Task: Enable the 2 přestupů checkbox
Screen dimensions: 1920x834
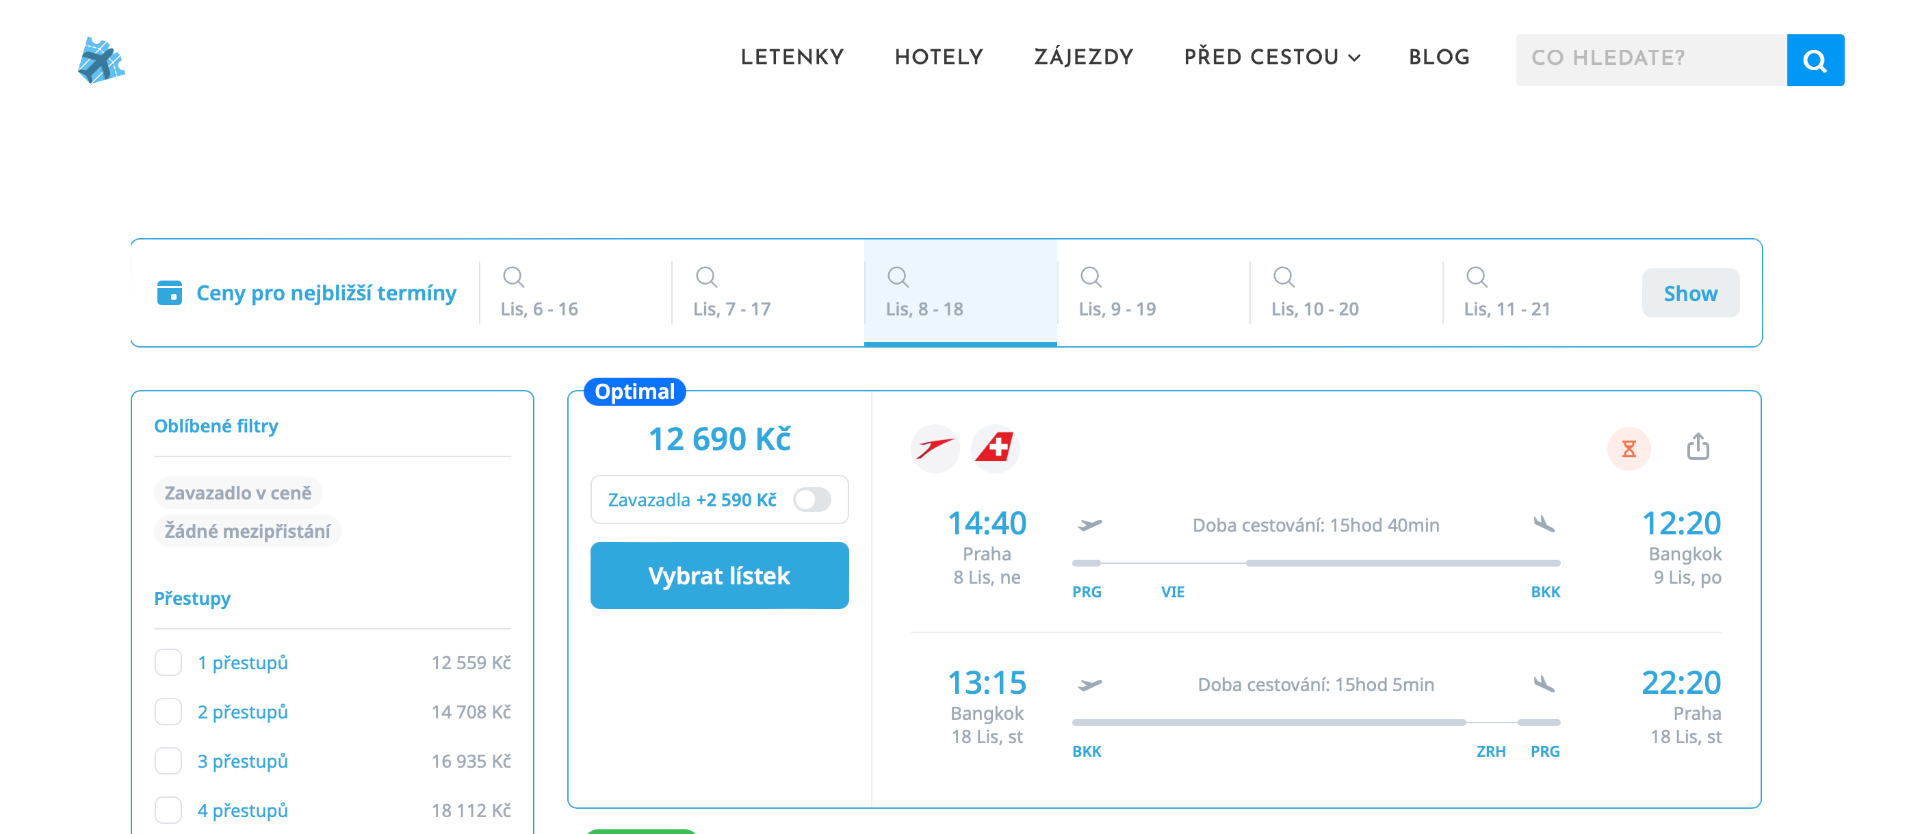Action: 169,712
